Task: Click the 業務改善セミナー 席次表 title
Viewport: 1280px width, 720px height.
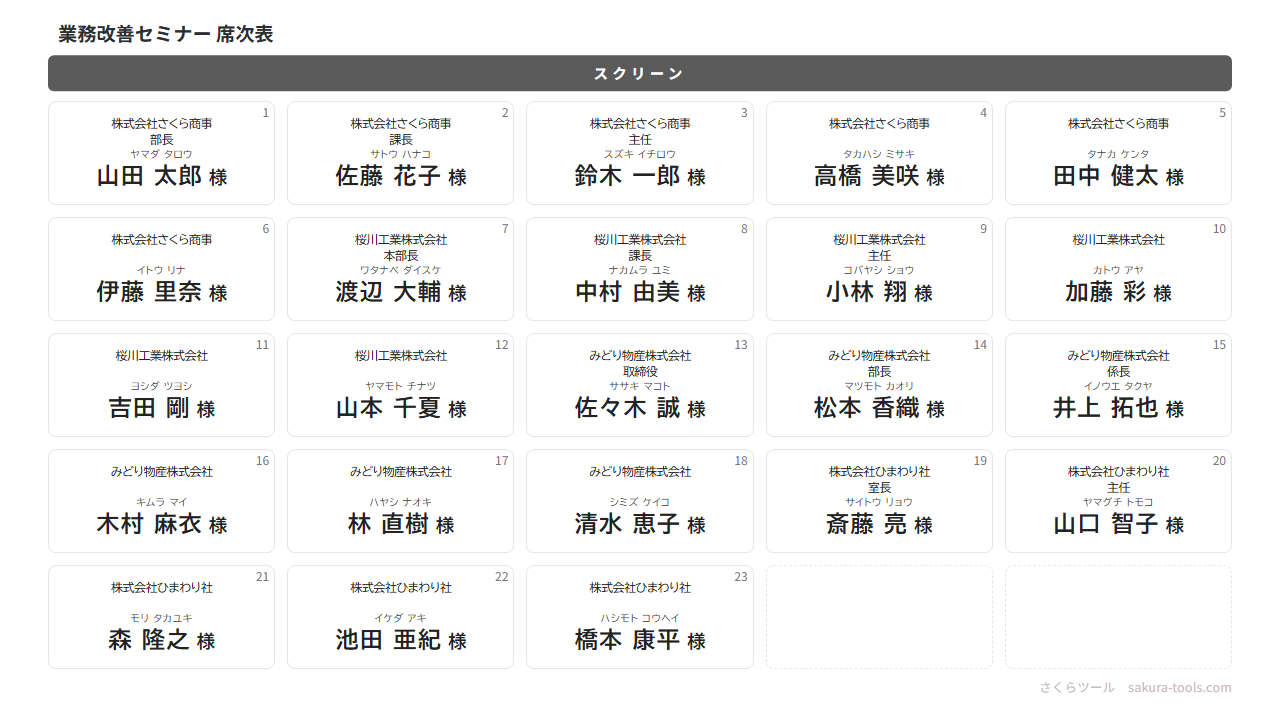Action: [x=166, y=34]
